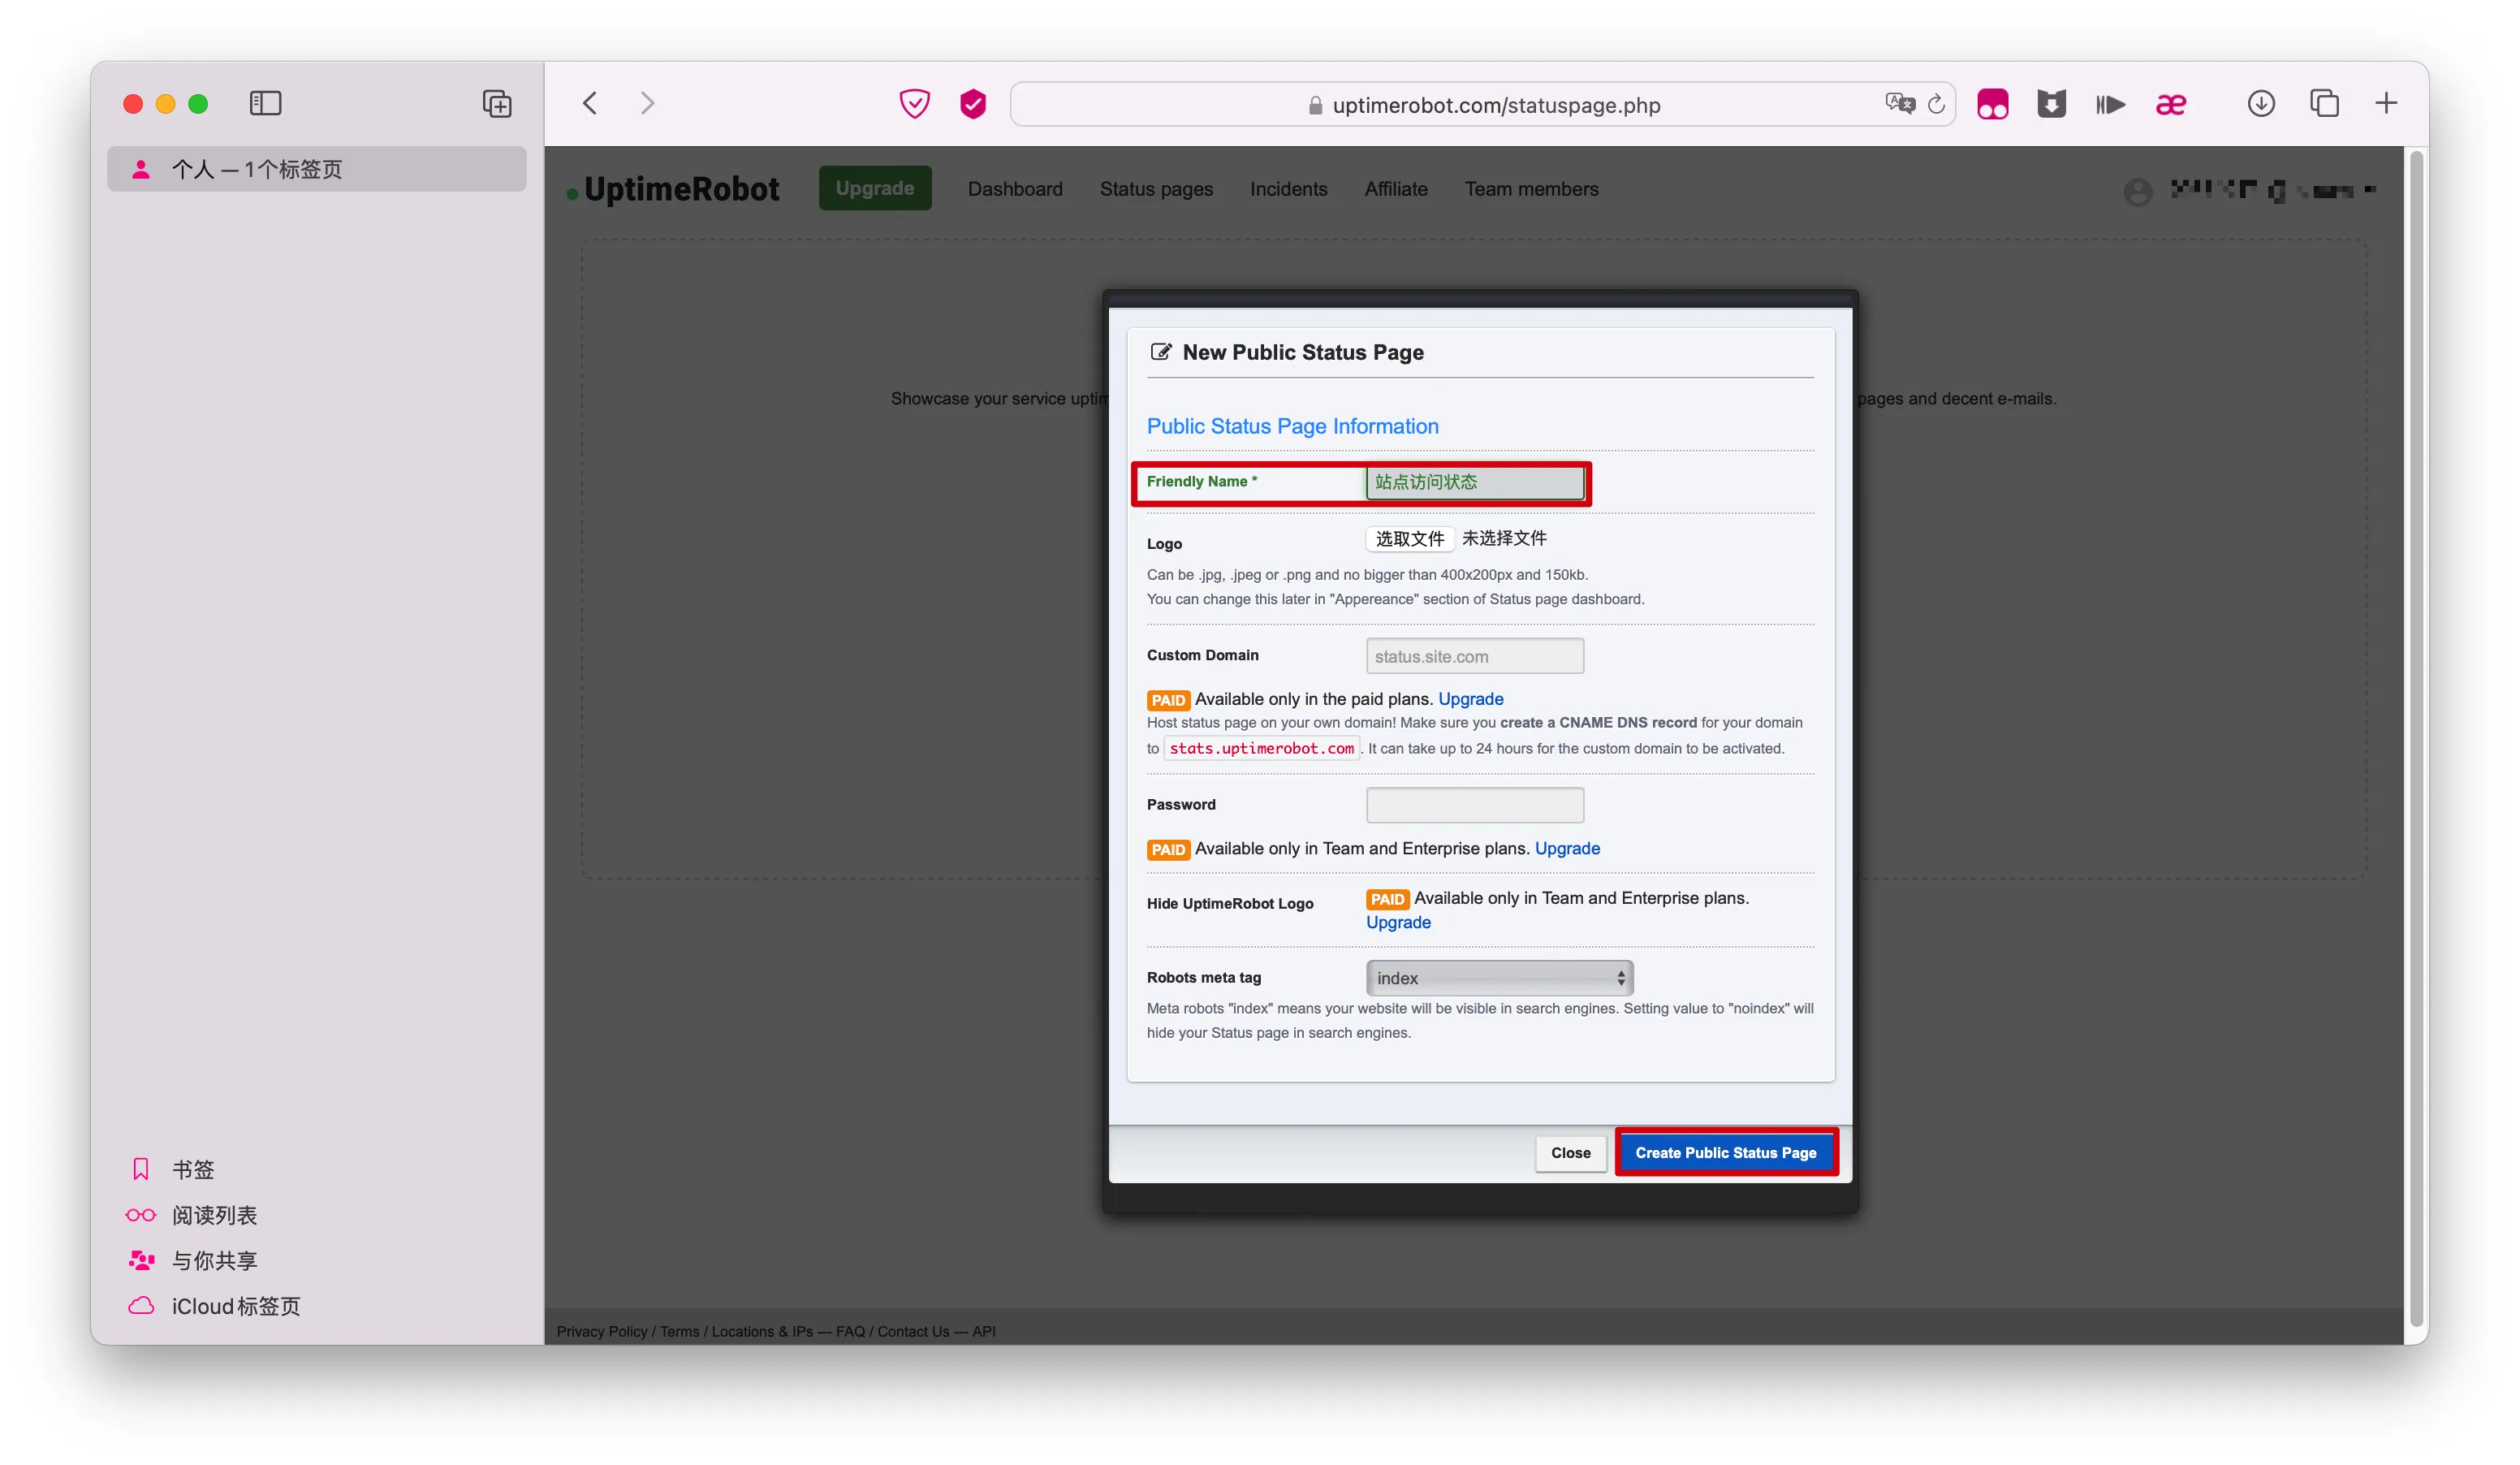Click the Friendly Name input field
Screen dimensions: 2520x1465
[1474, 482]
